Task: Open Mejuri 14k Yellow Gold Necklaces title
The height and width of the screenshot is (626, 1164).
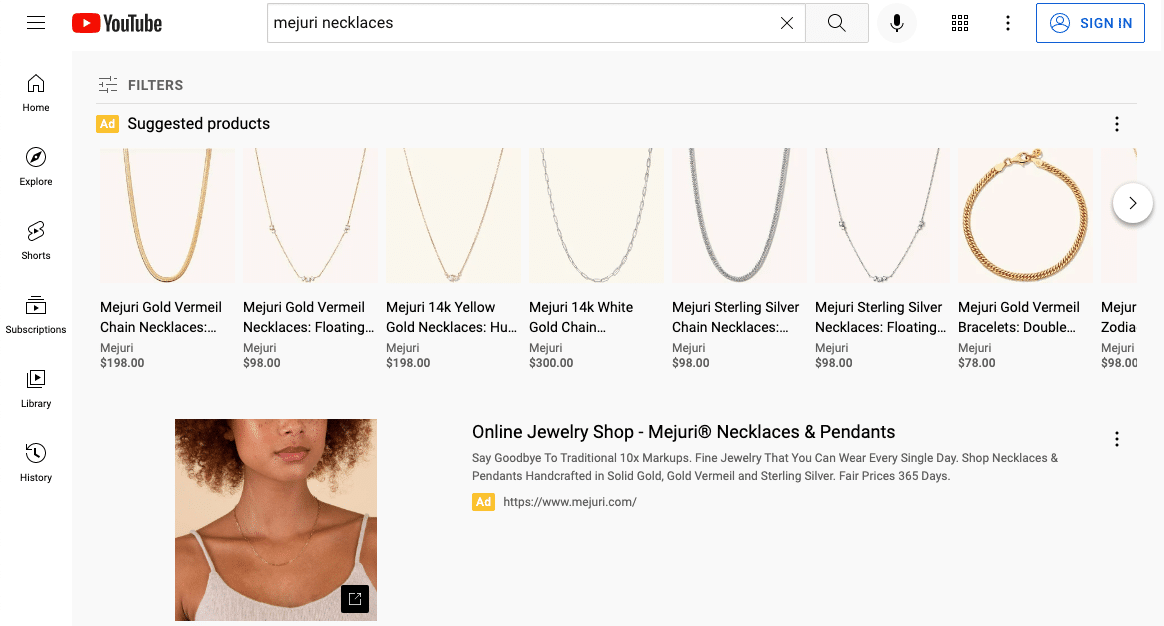Action: click(451, 317)
